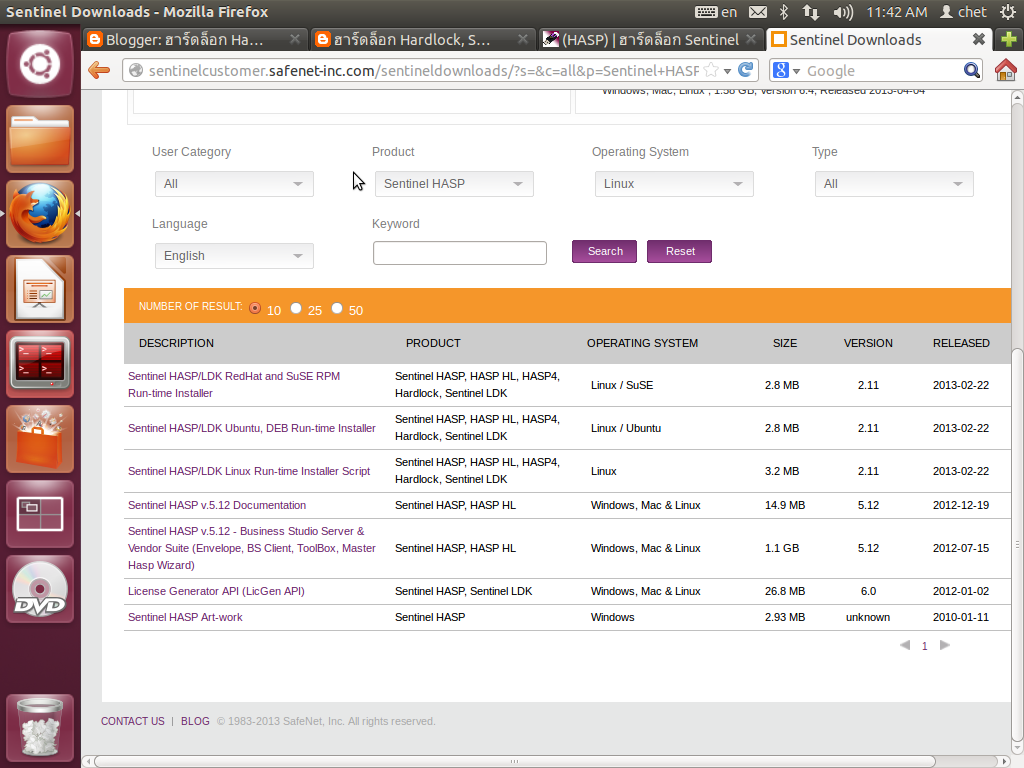Screen dimensions: 1024x768
Task: Open the DVD disc launcher icon
Action: 40,589
